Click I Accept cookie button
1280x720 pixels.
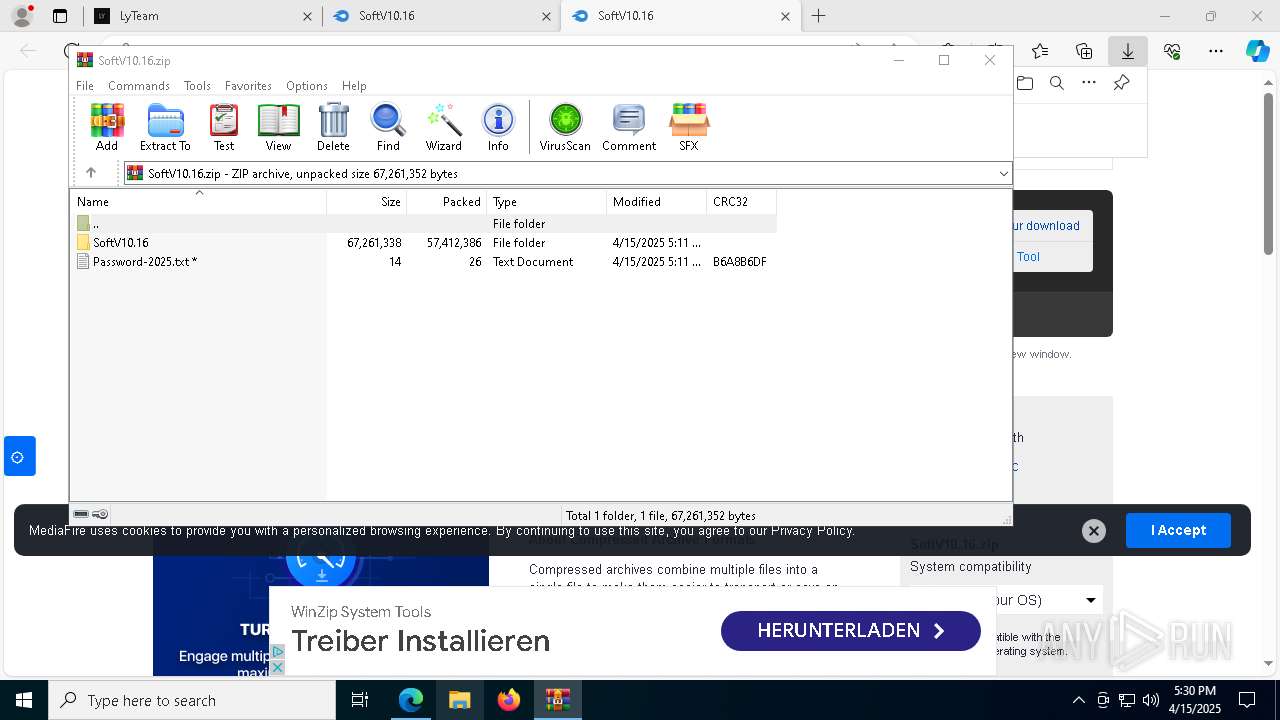pyautogui.click(x=1178, y=530)
